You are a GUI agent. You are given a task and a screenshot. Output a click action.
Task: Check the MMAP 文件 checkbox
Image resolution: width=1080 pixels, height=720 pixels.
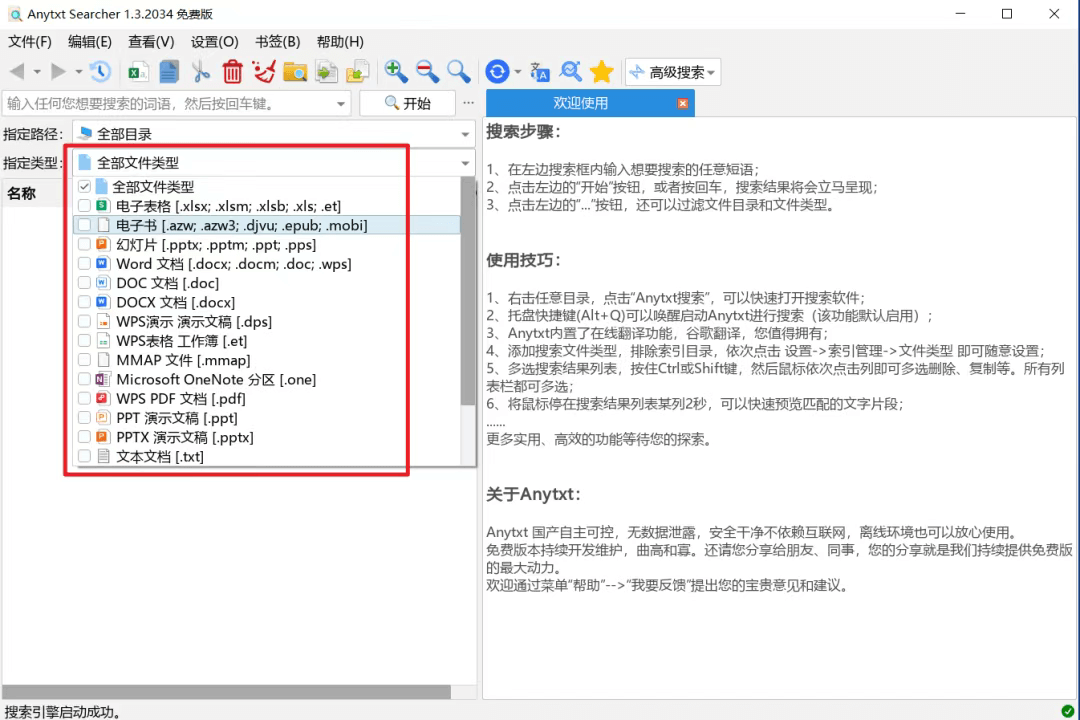point(84,360)
